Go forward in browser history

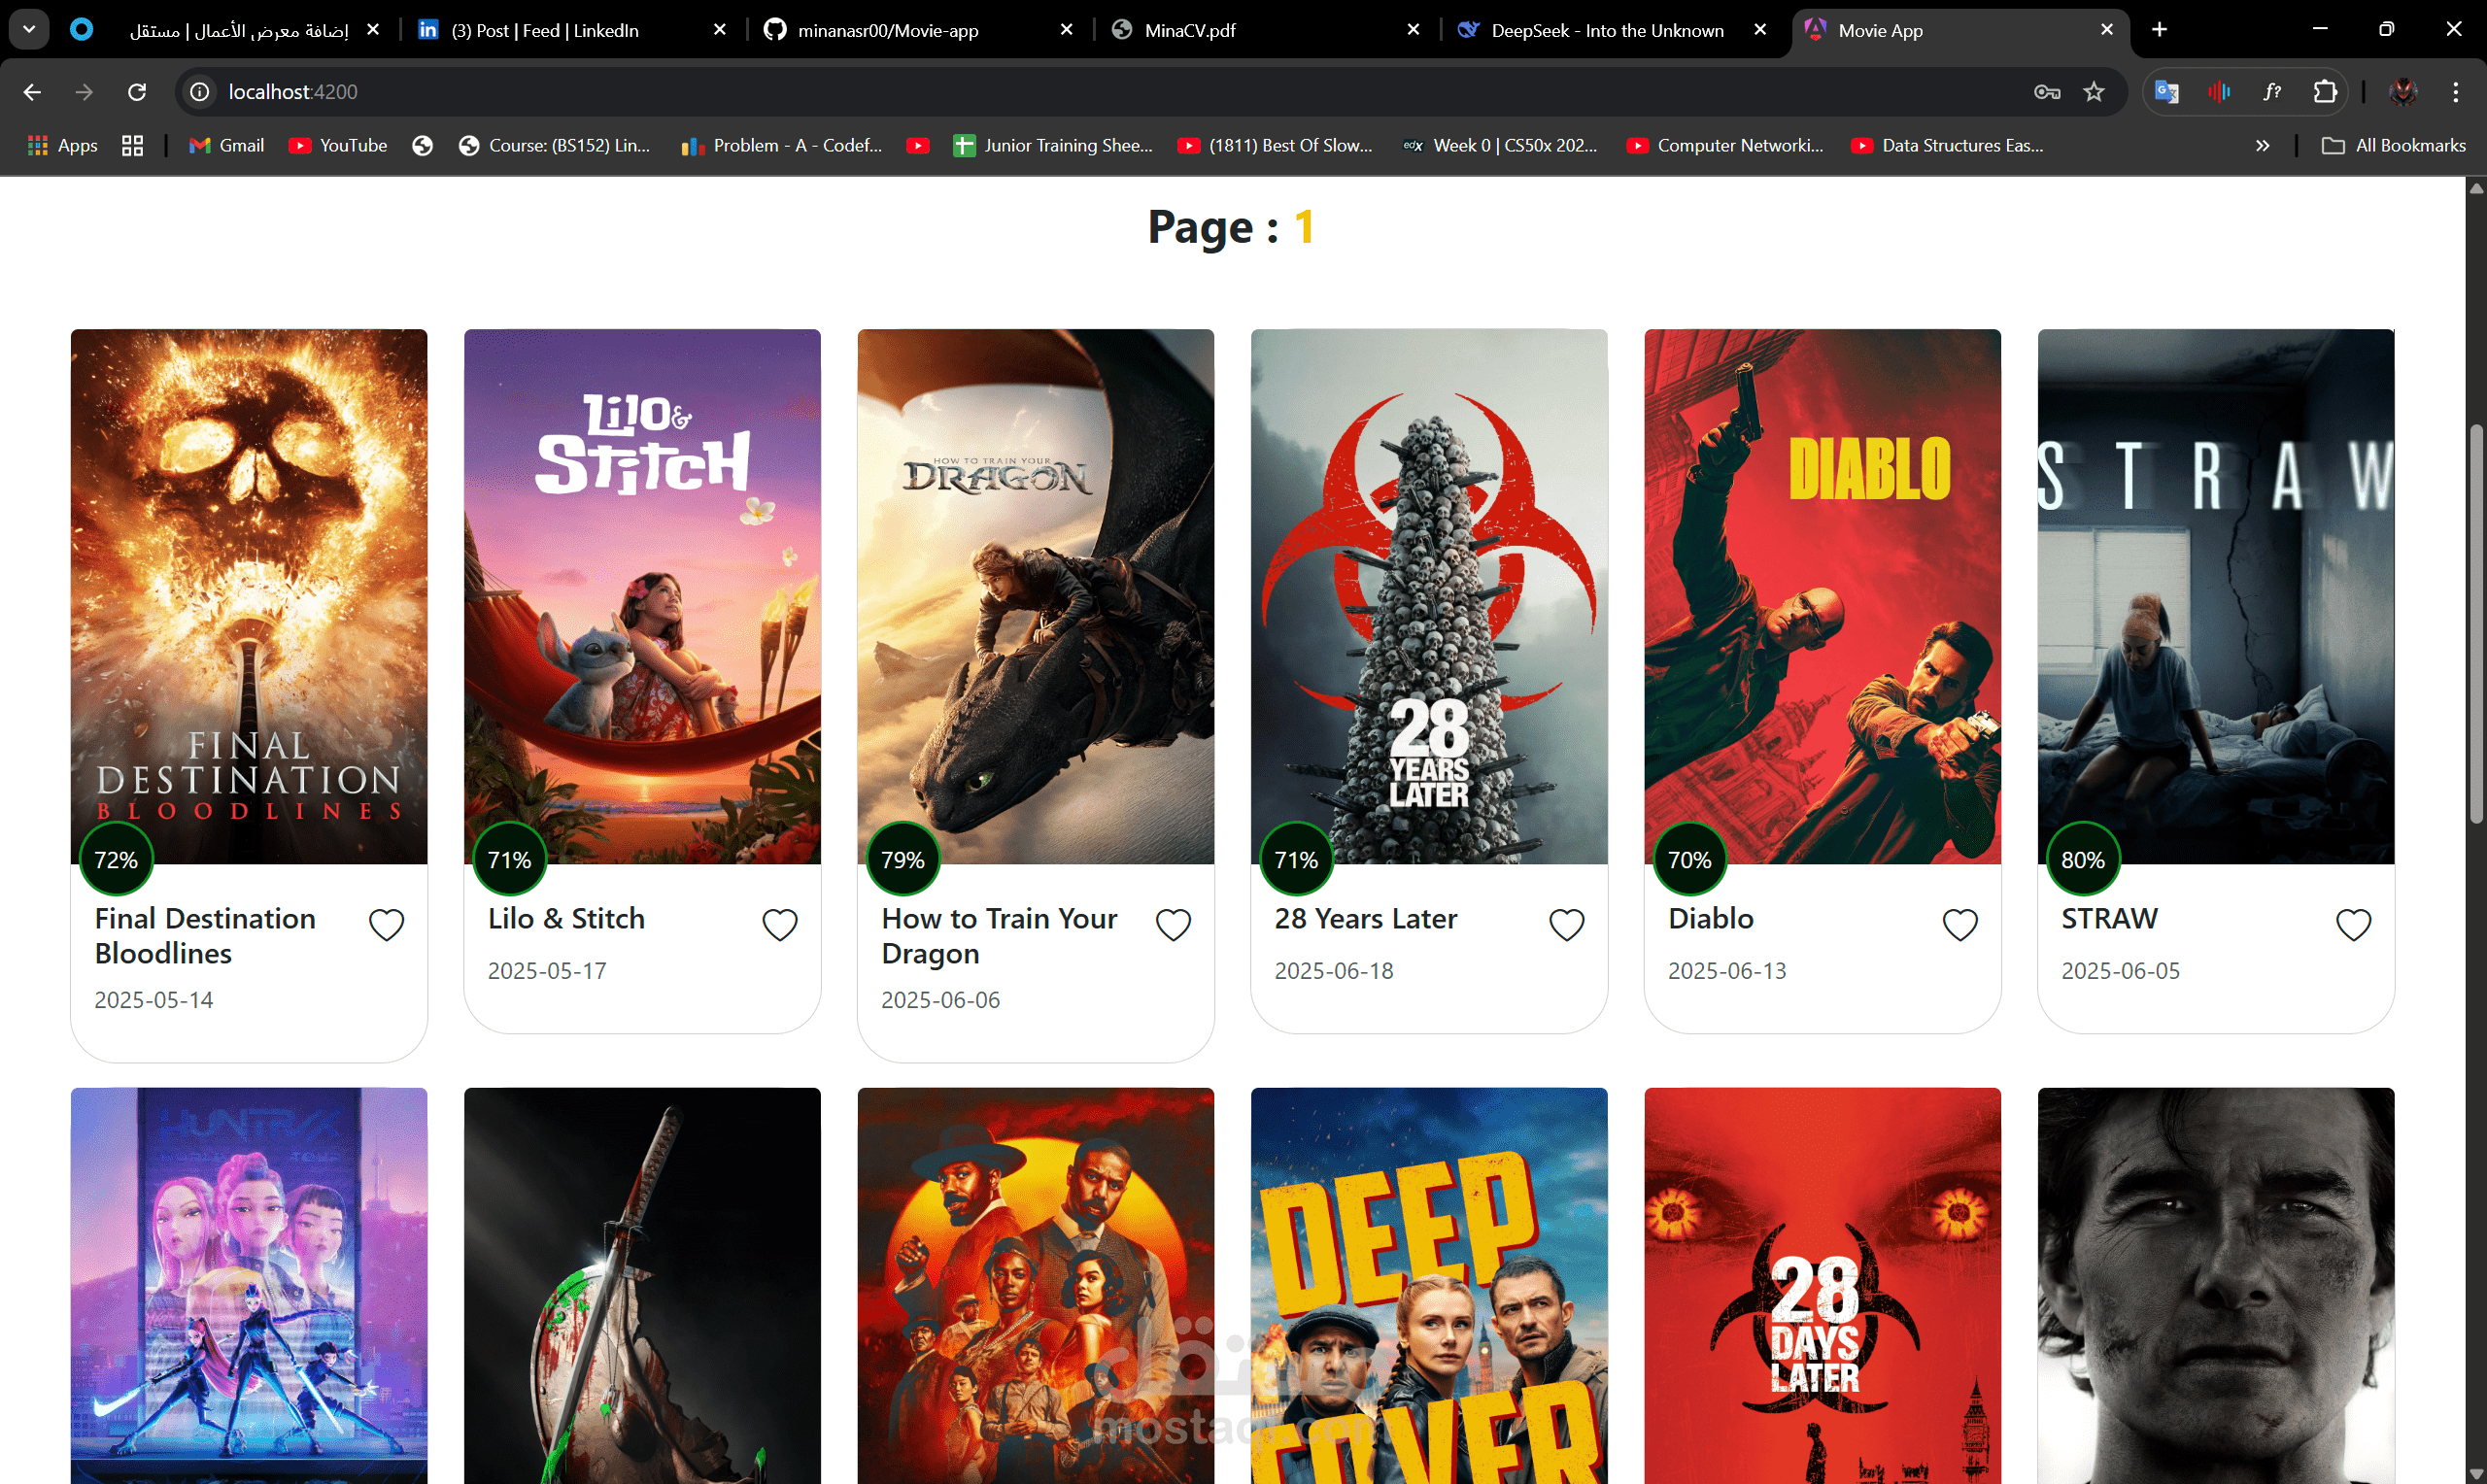click(x=84, y=92)
